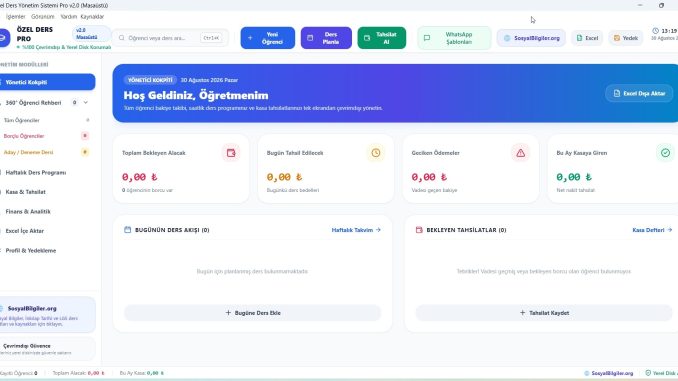This screenshot has height=381, width=678.
Task: Open the İşlemler menu
Action: click(x=16, y=16)
